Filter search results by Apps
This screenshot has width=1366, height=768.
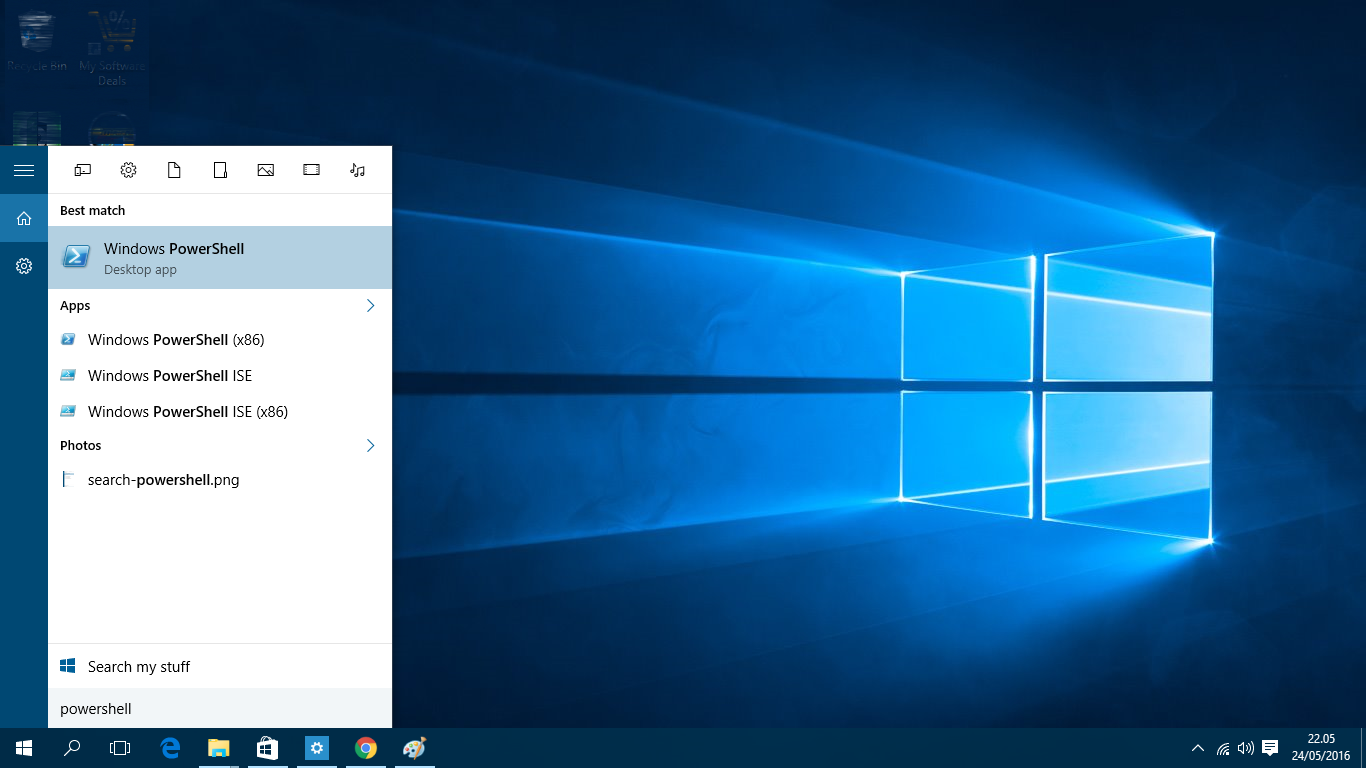[x=82, y=170]
